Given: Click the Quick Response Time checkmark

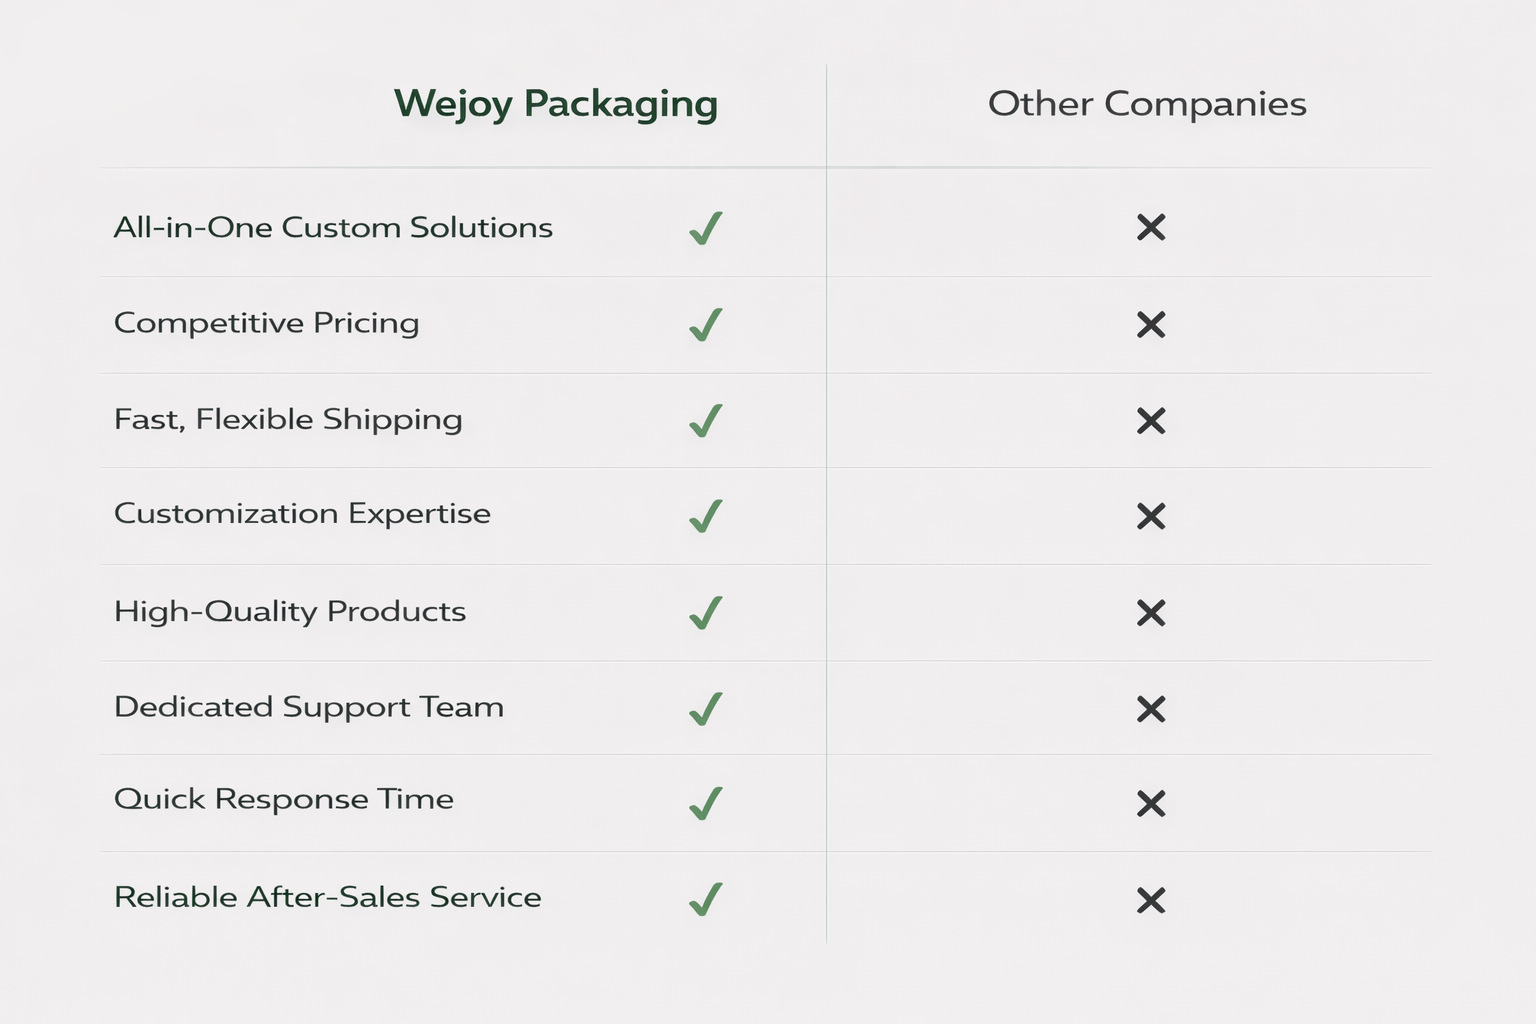Looking at the screenshot, I should tap(706, 803).
